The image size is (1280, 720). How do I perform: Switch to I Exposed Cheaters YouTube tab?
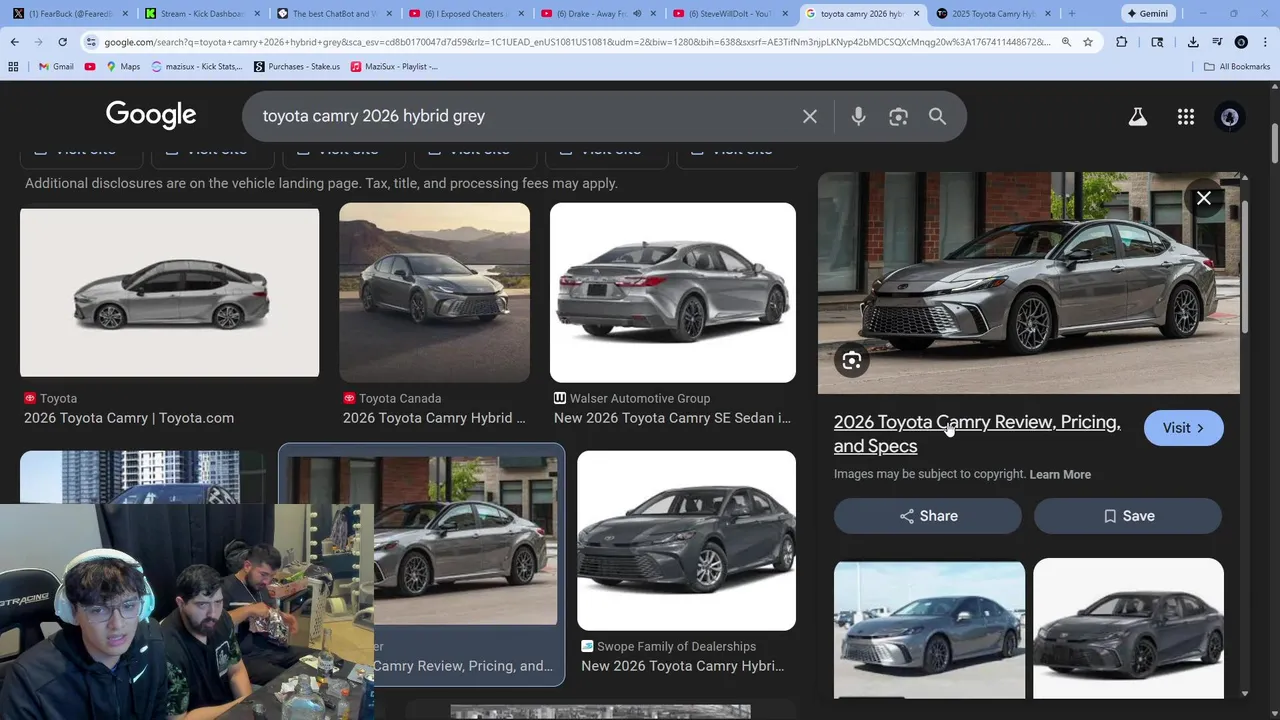466,13
